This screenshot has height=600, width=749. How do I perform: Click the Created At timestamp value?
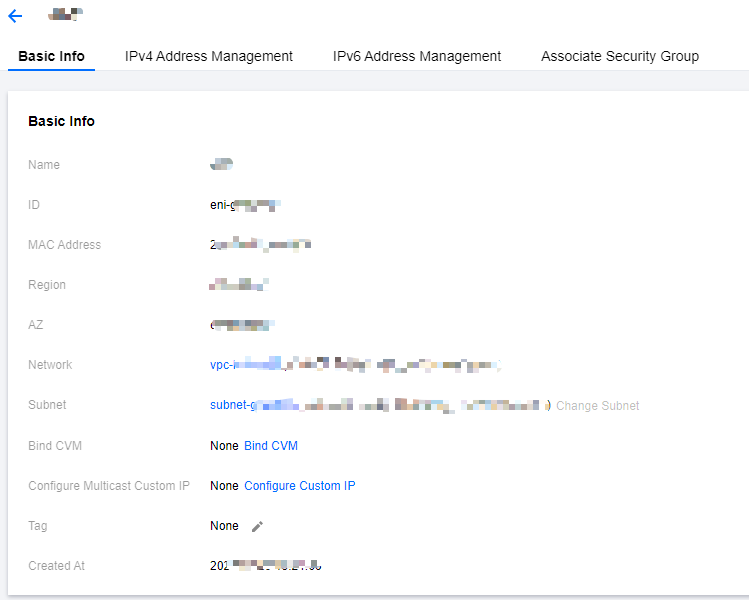pos(266,566)
